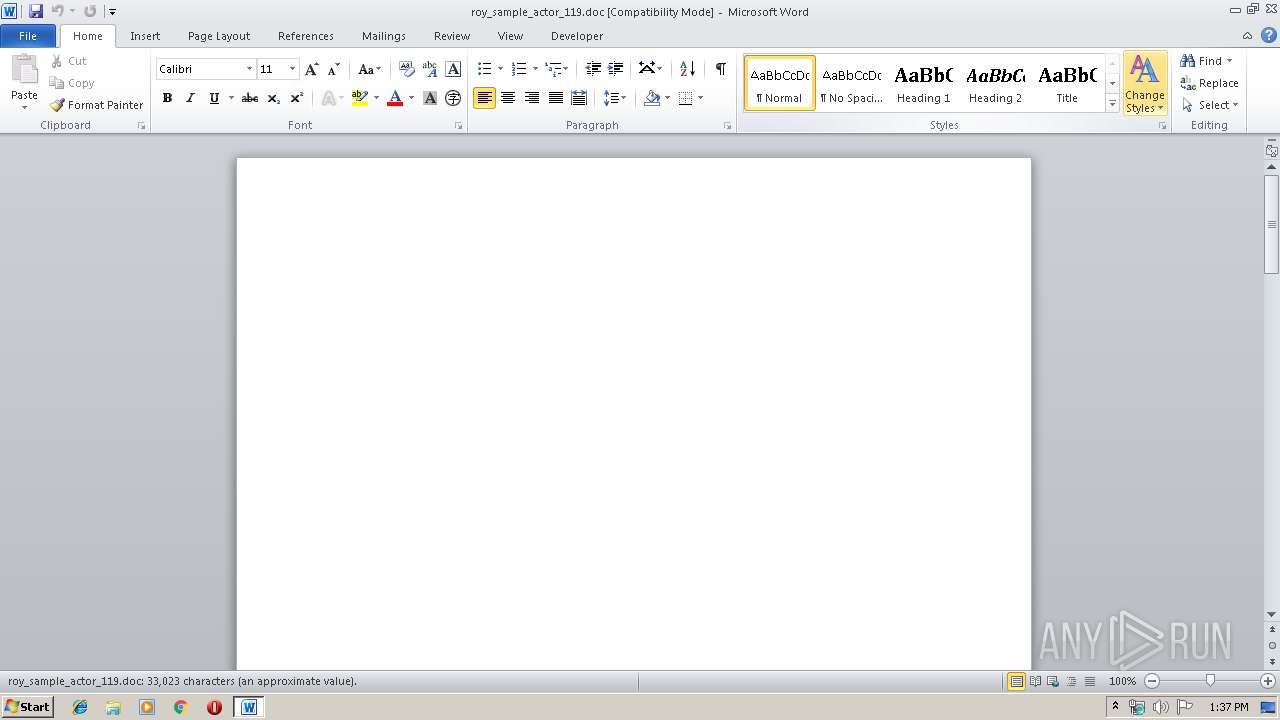Click the zoom slider handle
The width and height of the screenshot is (1280, 720).
point(1210,681)
